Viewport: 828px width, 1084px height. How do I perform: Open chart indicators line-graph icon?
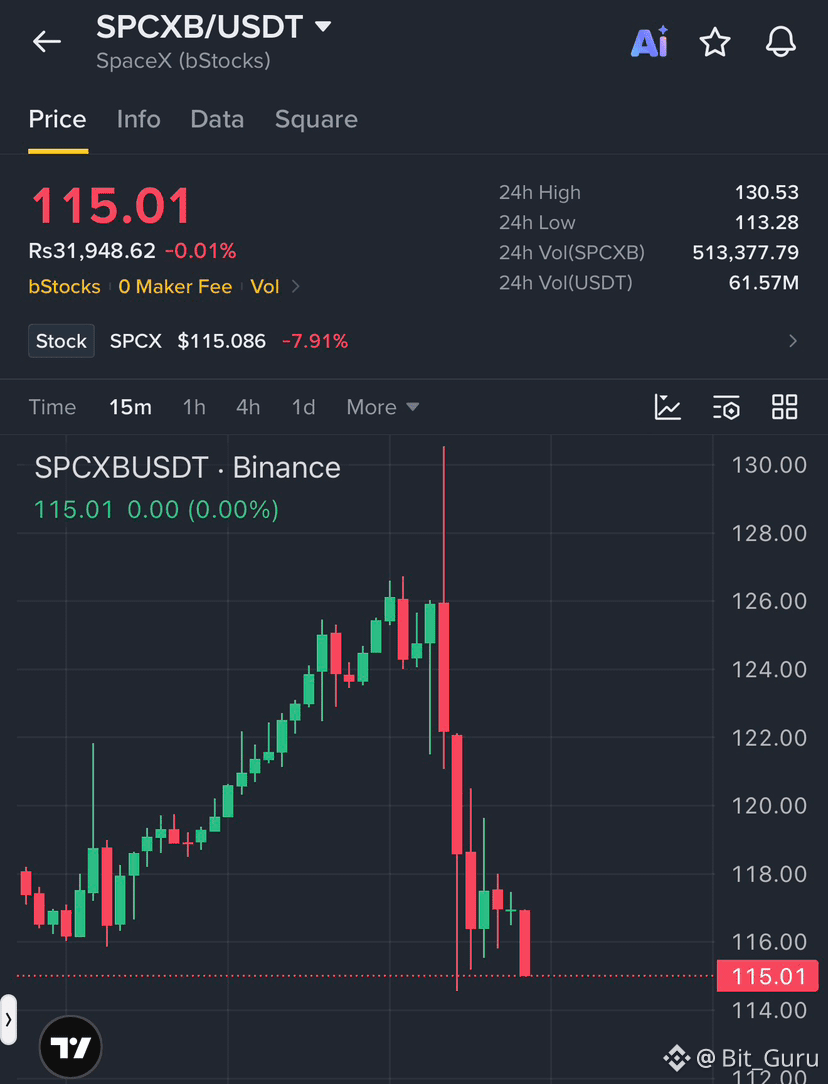(x=668, y=406)
